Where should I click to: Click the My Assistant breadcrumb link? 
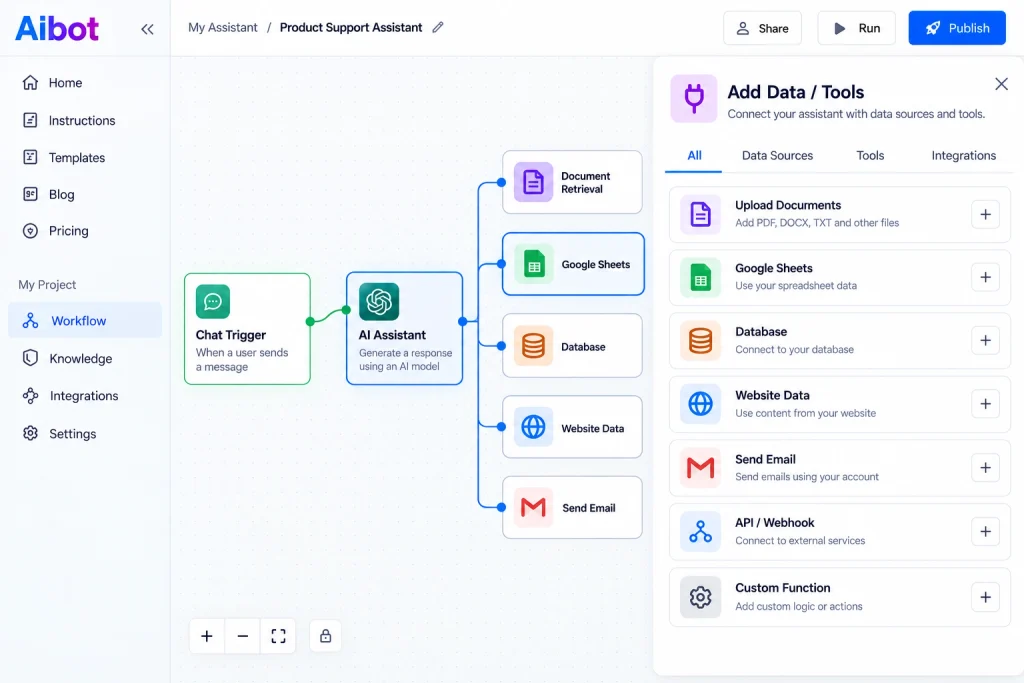[x=223, y=27]
